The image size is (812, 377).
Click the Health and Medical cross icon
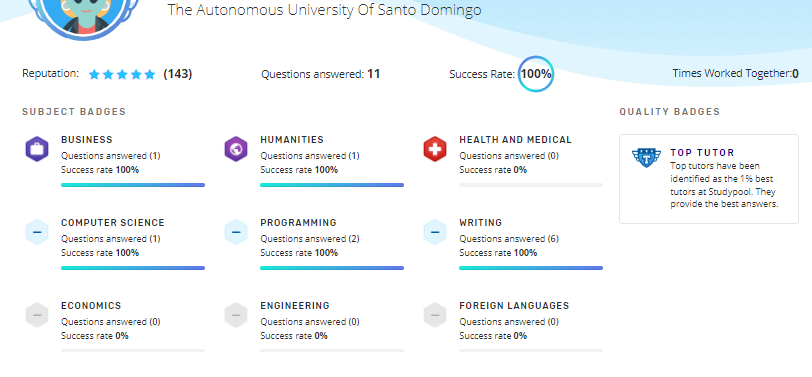point(435,149)
